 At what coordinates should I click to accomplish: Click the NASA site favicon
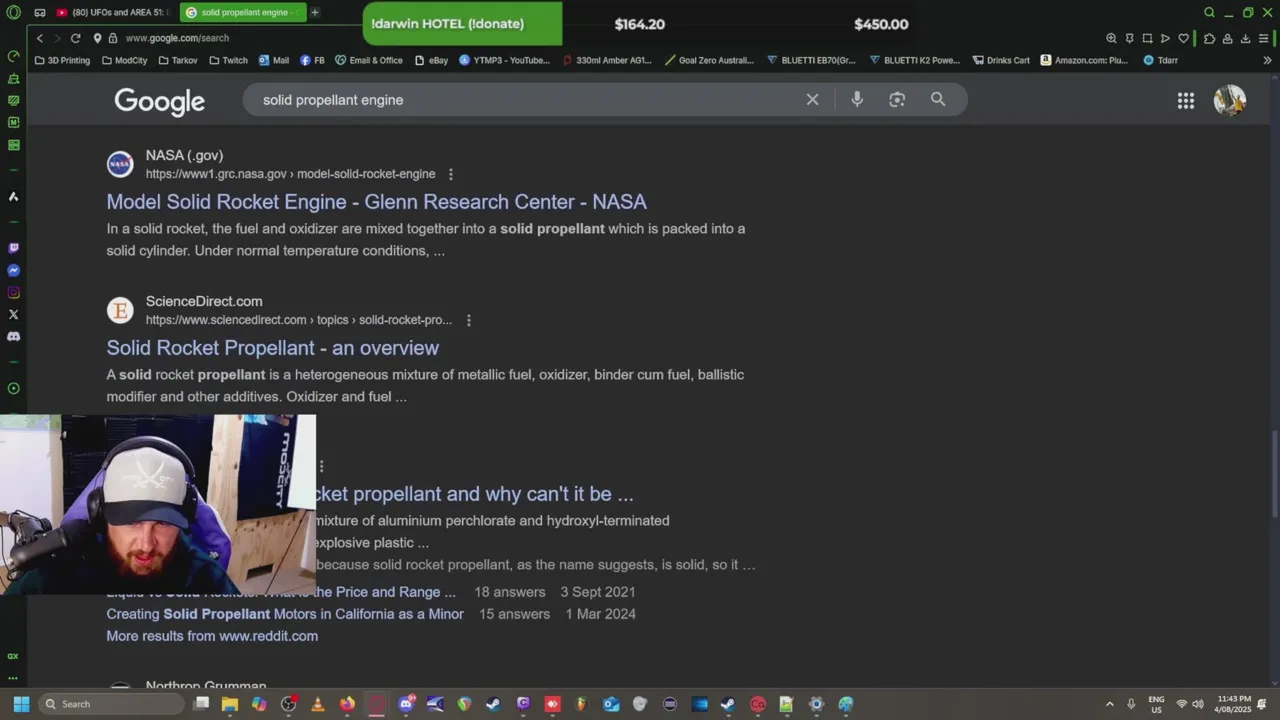120,164
